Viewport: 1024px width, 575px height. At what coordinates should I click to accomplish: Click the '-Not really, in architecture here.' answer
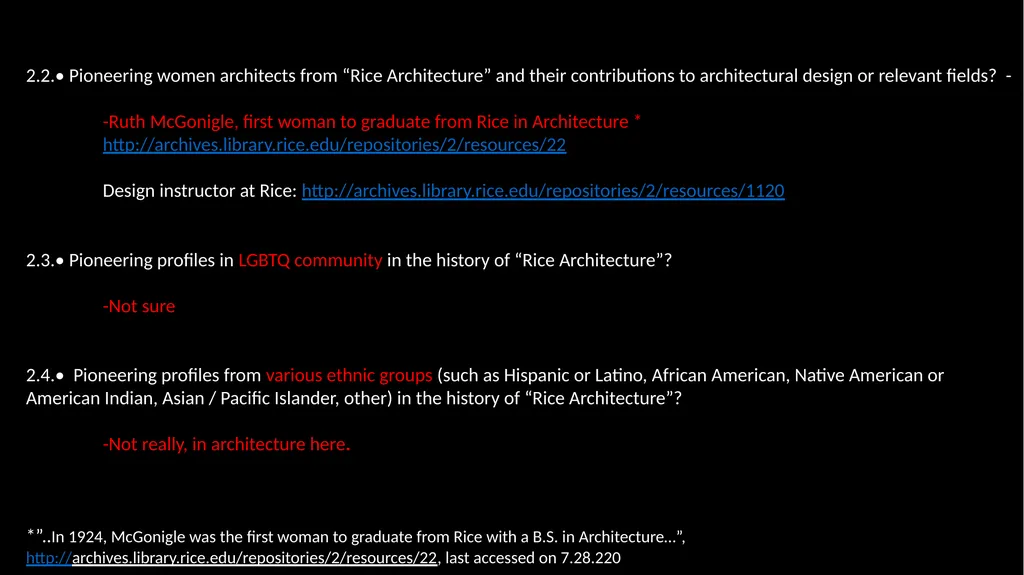(x=227, y=444)
